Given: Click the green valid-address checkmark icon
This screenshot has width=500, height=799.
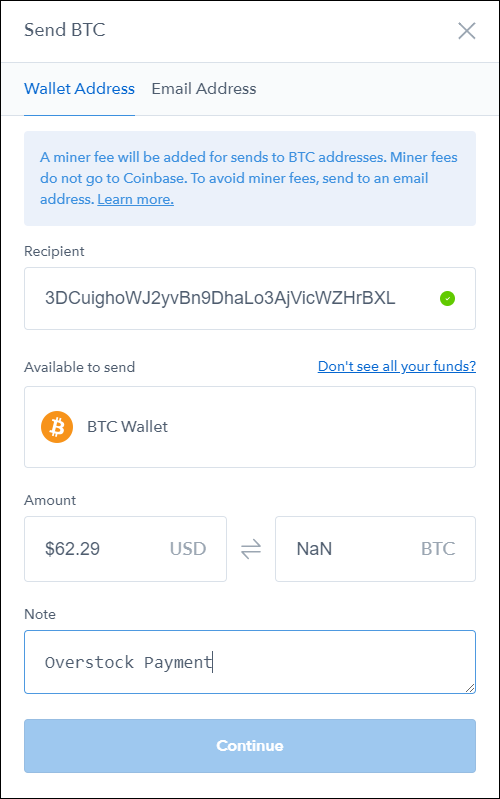Looking at the screenshot, I should tap(448, 299).
